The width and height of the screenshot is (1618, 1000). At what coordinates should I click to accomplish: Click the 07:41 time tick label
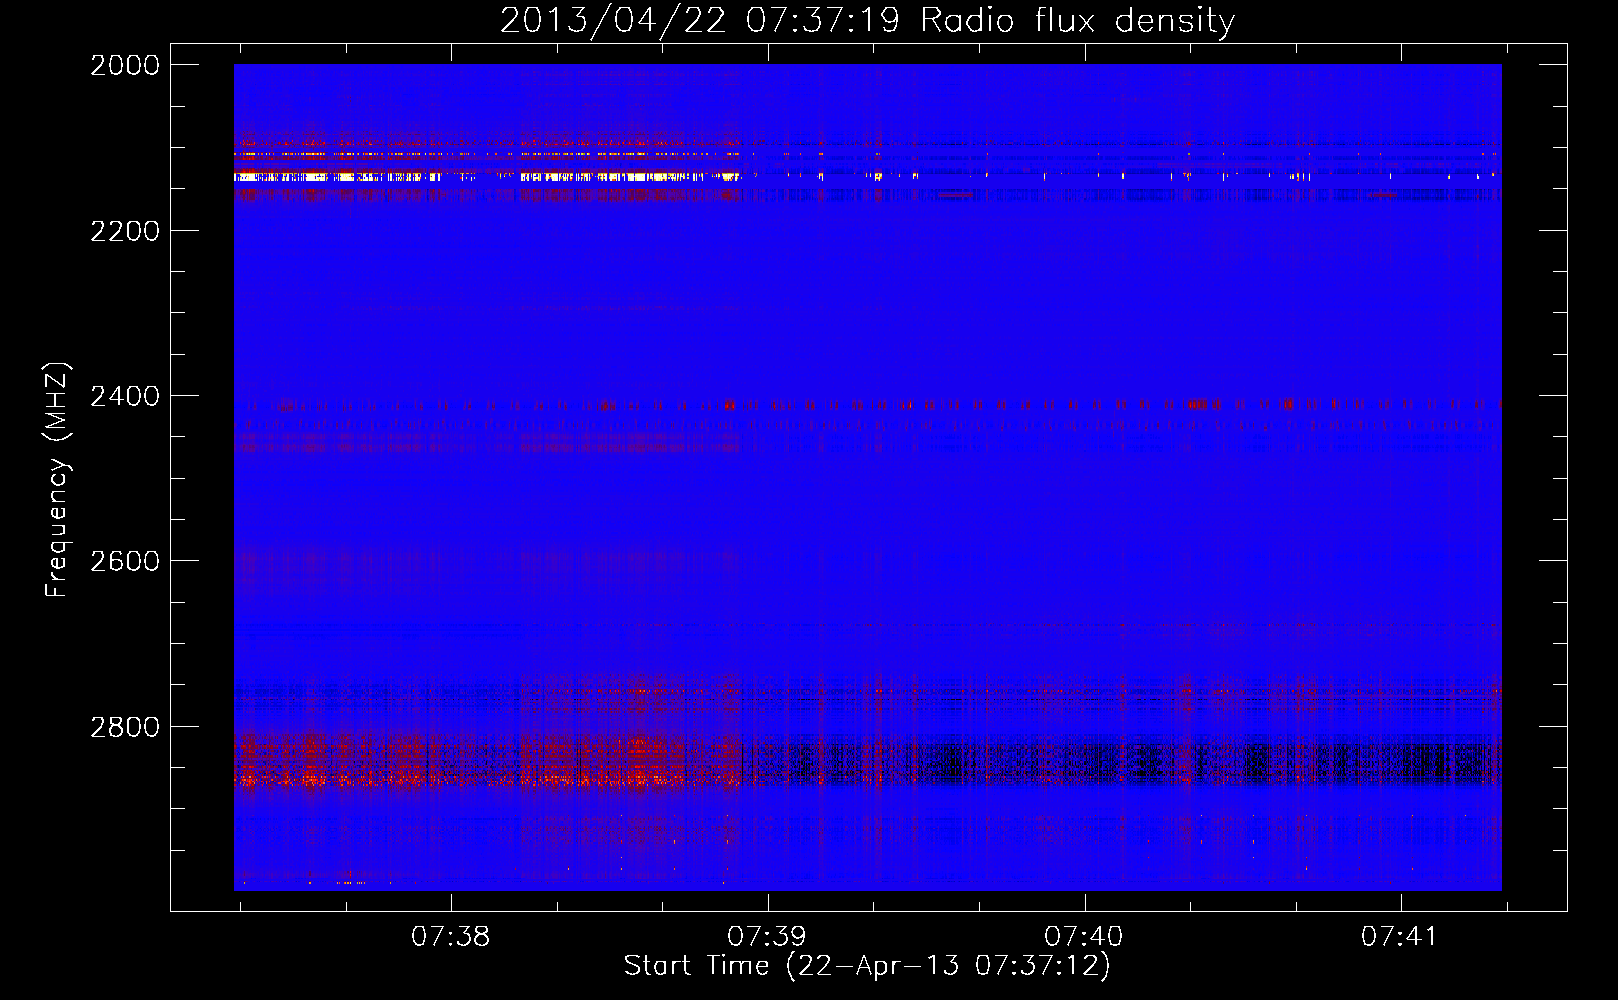click(1400, 937)
